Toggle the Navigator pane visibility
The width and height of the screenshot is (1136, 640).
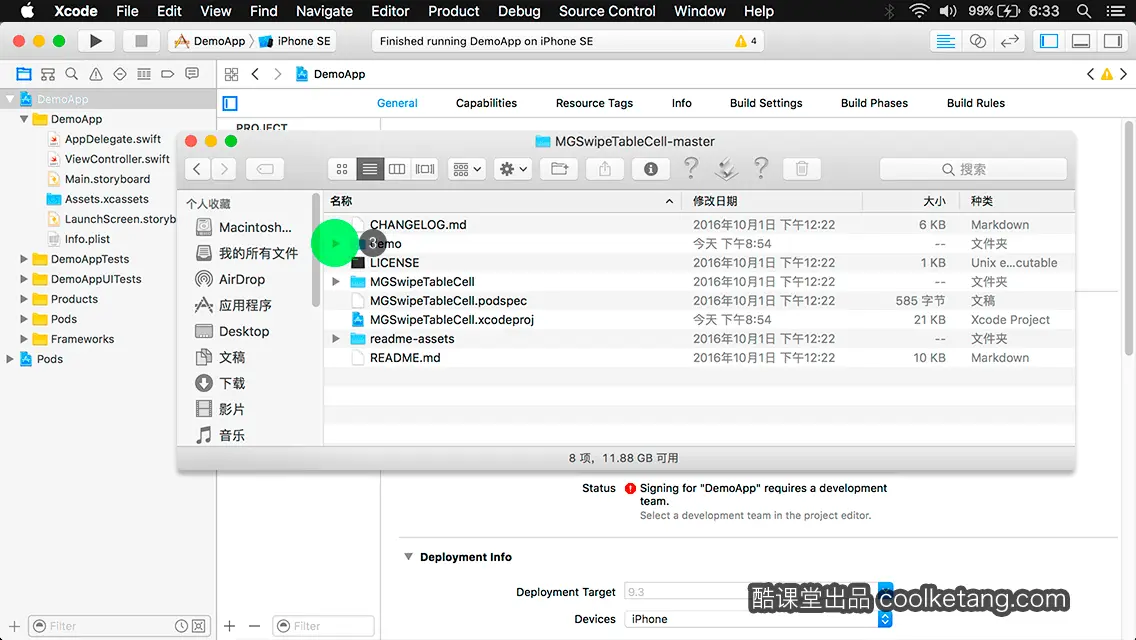click(1049, 41)
